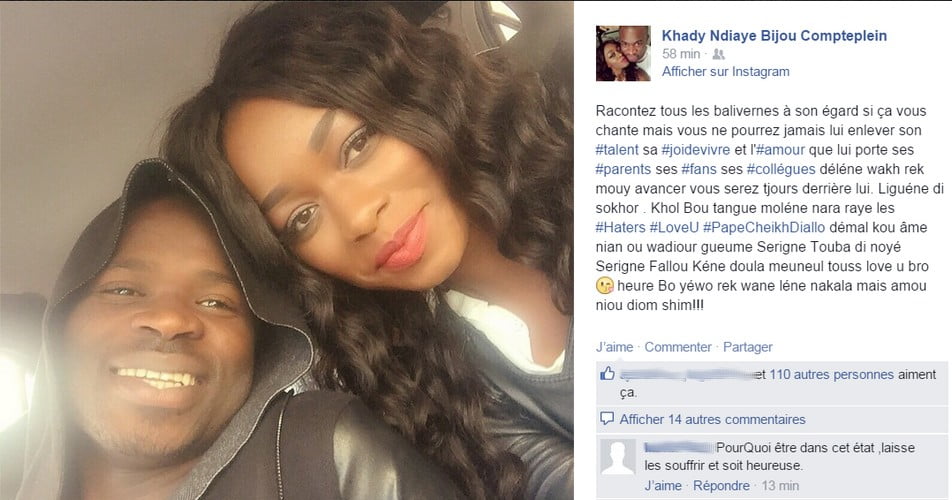Open Afficher sur Instagram link
Viewport: 952px width, 500px height.
coord(726,72)
